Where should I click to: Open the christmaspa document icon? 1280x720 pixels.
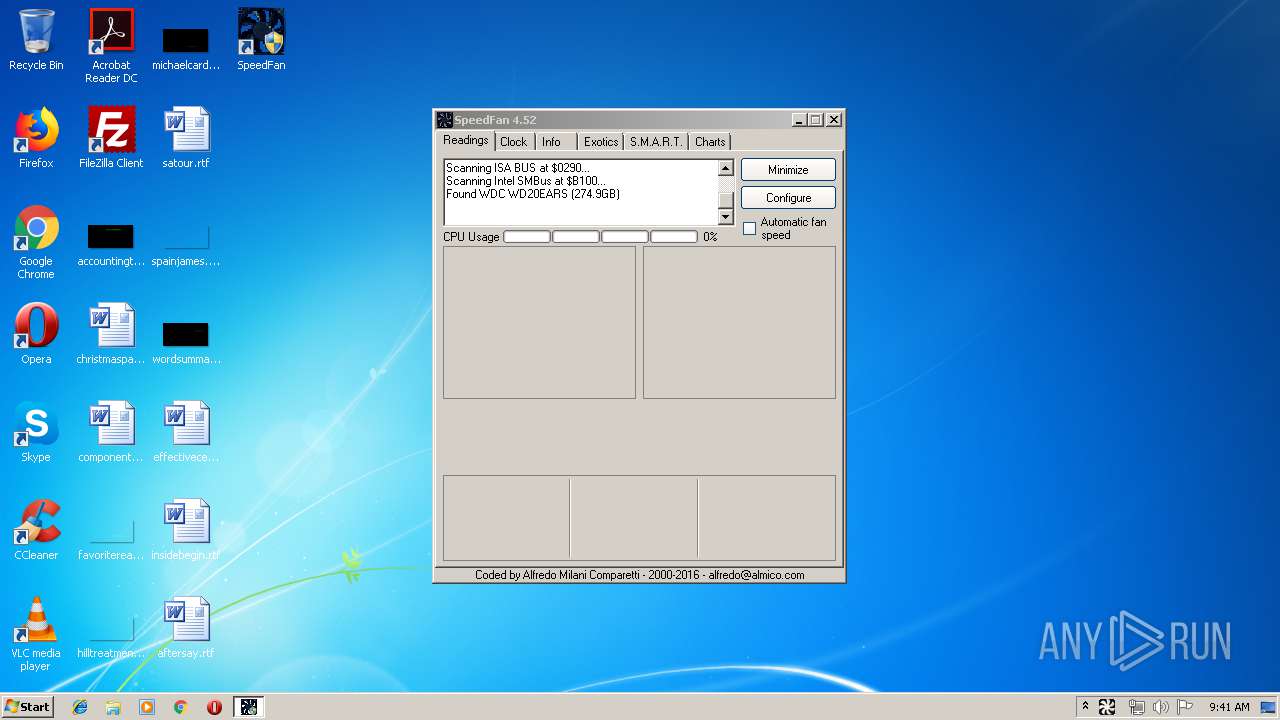point(111,334)
